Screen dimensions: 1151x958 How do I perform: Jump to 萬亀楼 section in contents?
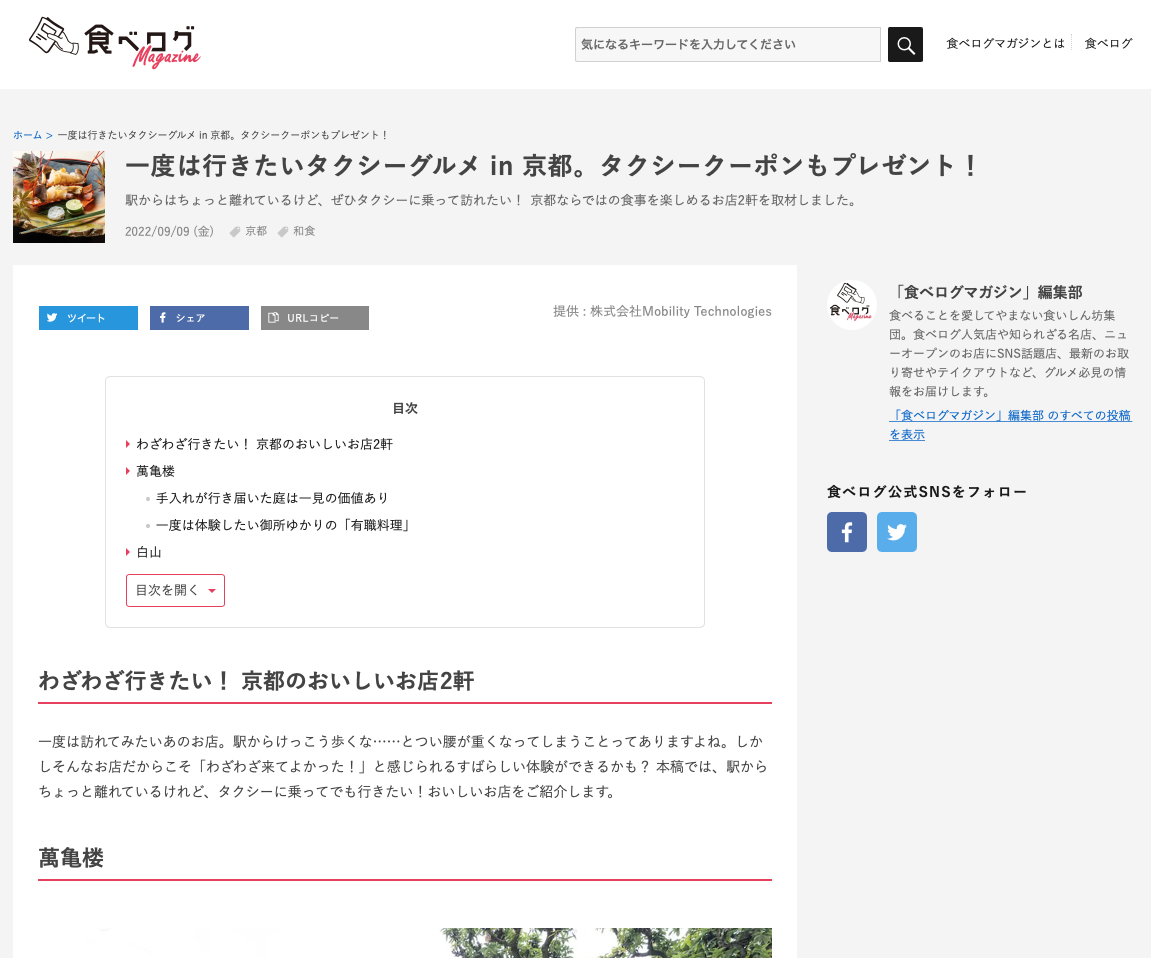pos(155,471)
